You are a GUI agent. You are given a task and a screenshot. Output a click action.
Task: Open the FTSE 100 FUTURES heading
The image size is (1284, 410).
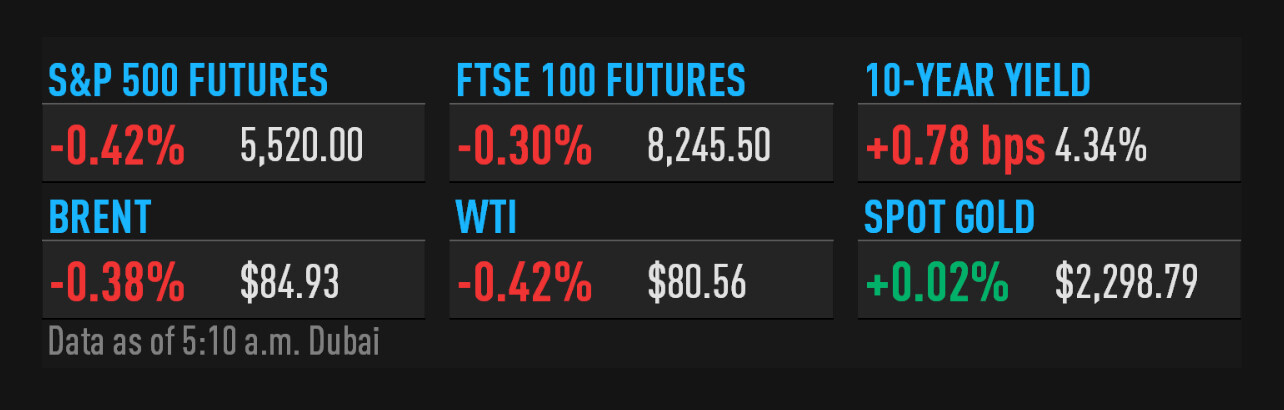[601, 81]
